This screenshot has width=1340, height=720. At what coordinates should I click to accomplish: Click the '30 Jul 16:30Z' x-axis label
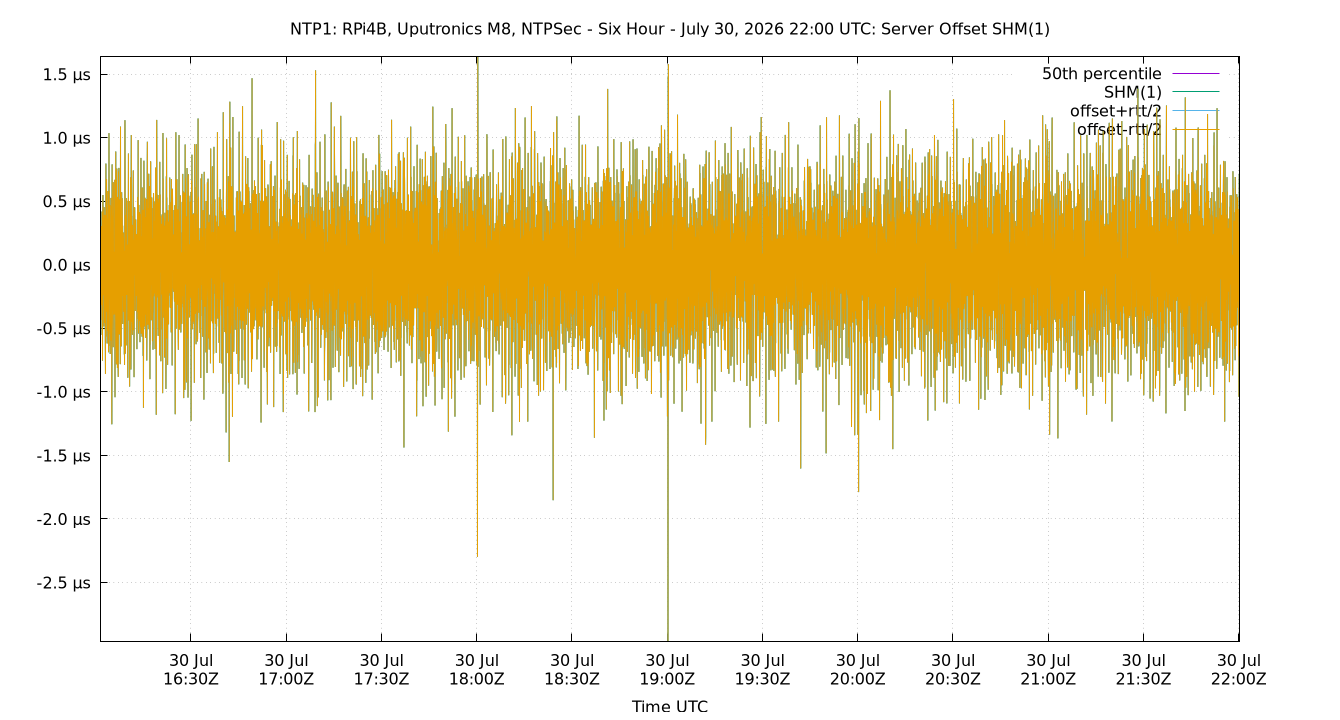point(190,669)
